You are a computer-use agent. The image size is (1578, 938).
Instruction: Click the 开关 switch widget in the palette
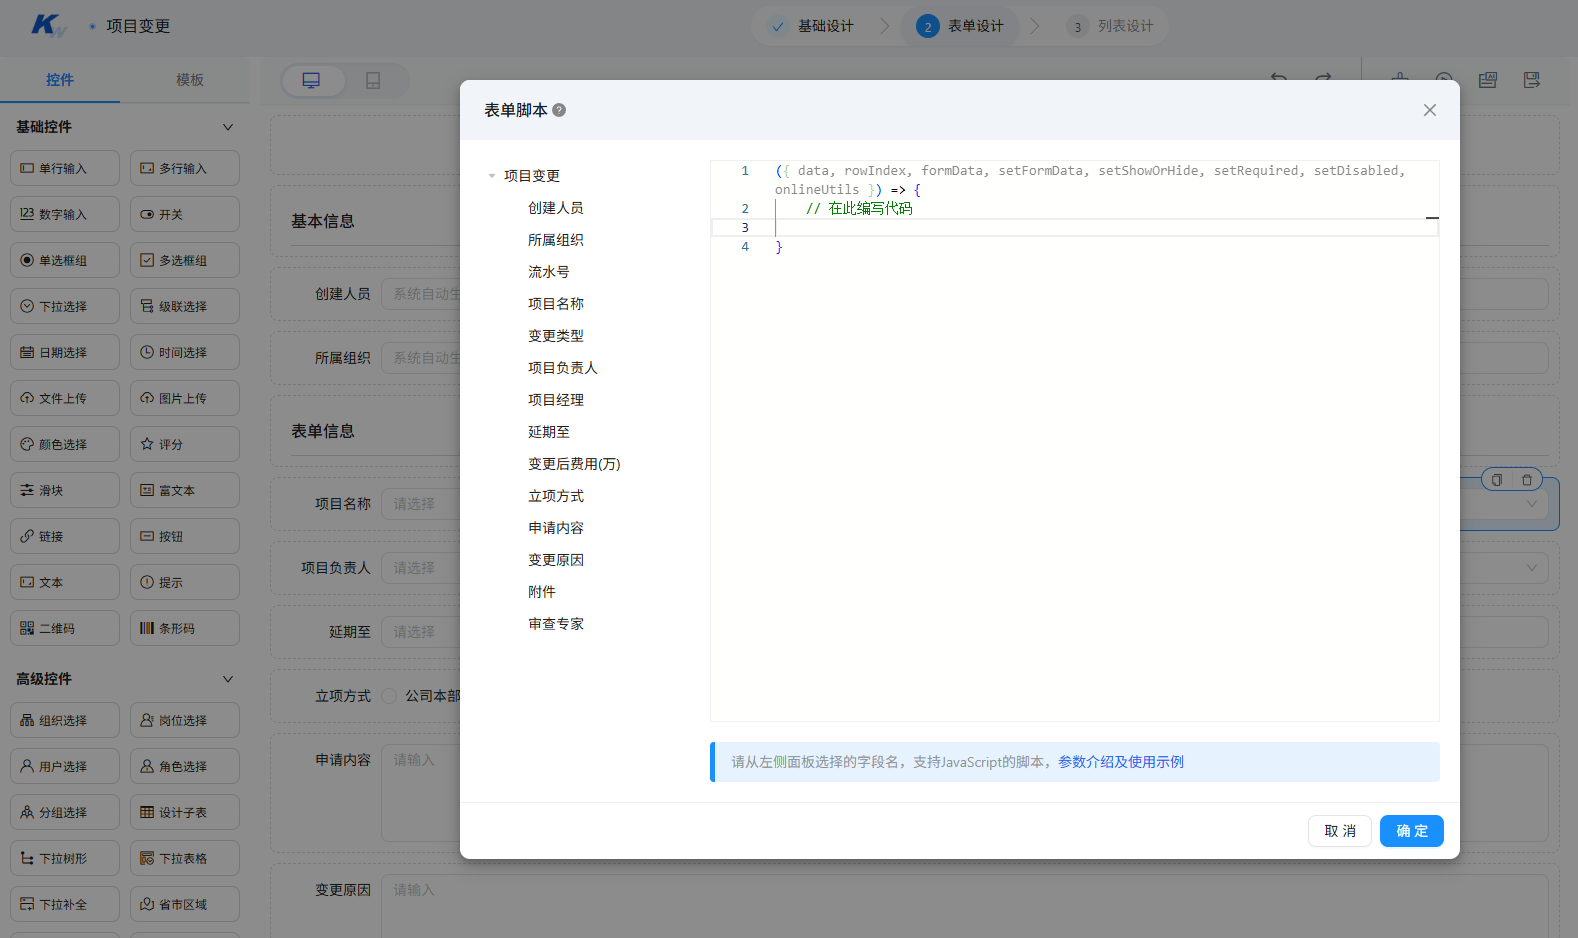coord(185,214)
